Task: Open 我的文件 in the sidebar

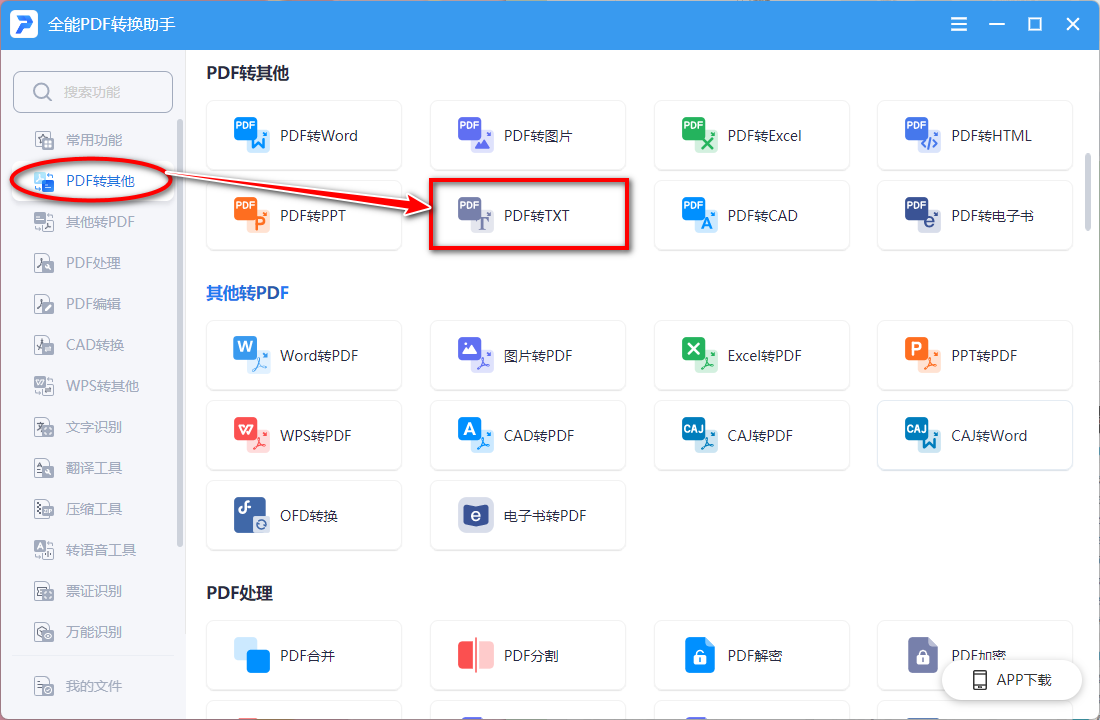Action: [93, 686]
